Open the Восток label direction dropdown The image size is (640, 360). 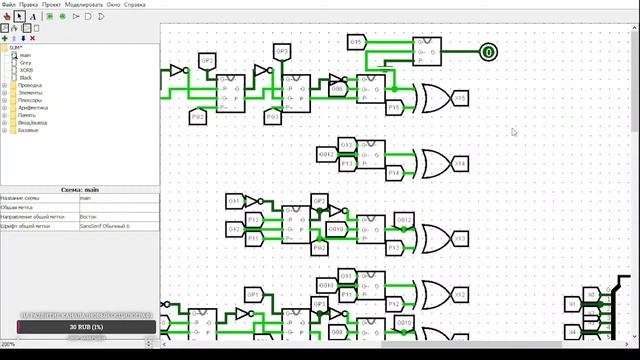coord(119,217)
